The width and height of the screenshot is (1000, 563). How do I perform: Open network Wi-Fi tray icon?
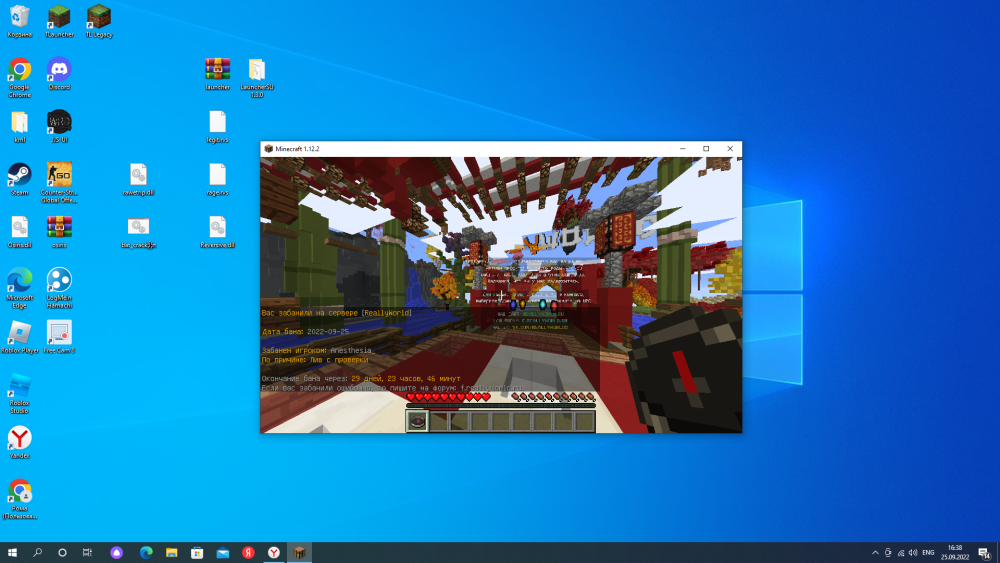[901, 552]
